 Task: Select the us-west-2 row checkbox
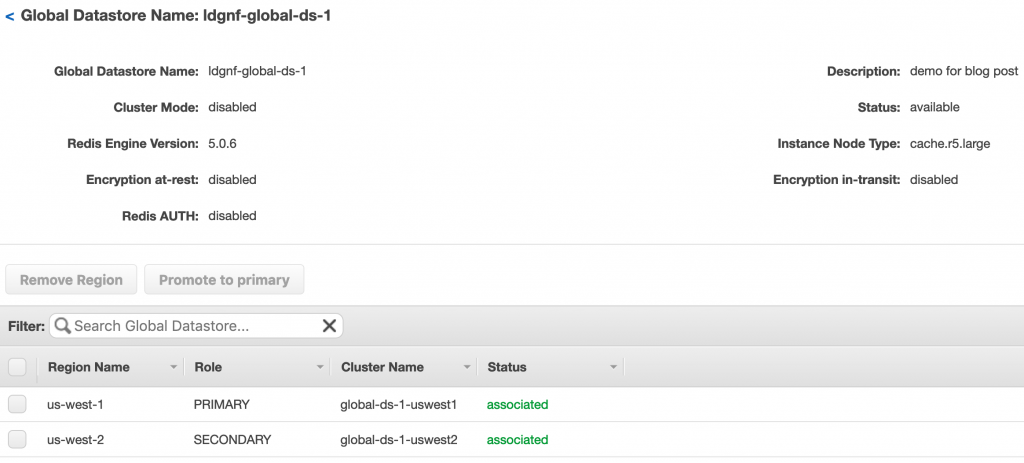tap(17, 439)
